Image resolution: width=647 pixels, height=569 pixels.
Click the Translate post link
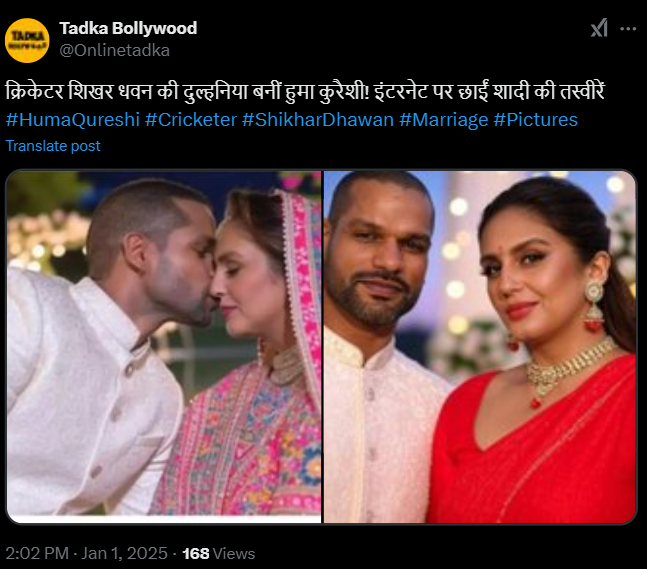coord(53,146)
